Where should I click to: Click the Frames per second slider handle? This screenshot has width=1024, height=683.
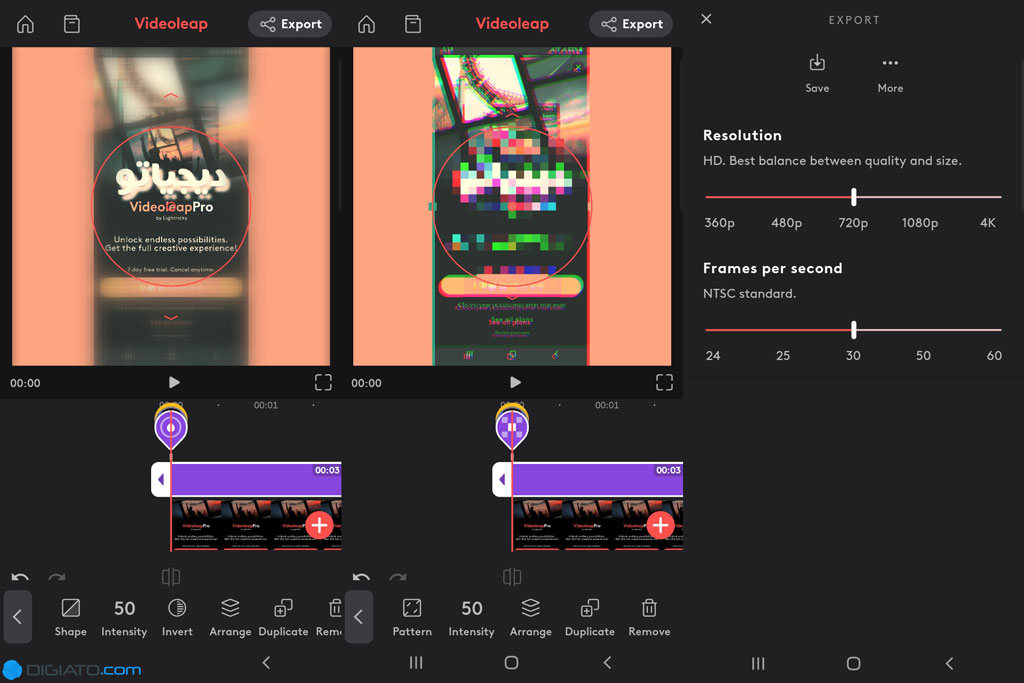click(x=854, y=330)
